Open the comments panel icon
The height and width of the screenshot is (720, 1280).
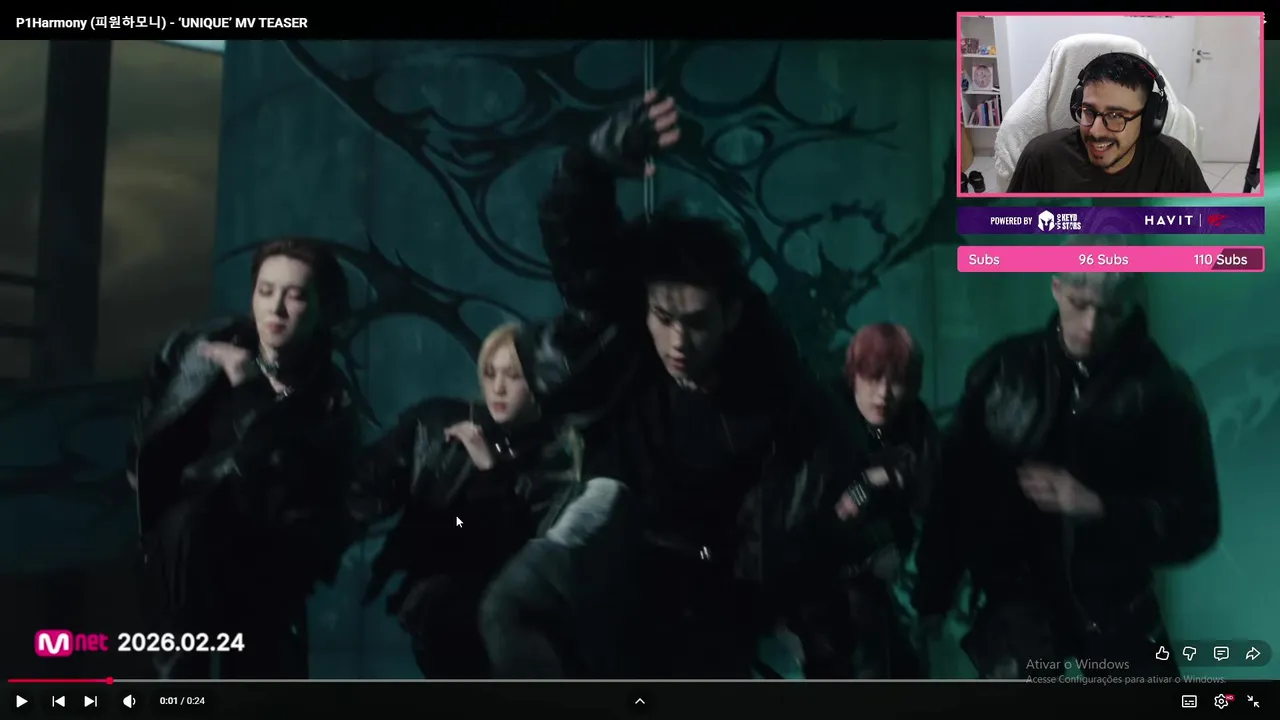click(x=1221, y=653)
